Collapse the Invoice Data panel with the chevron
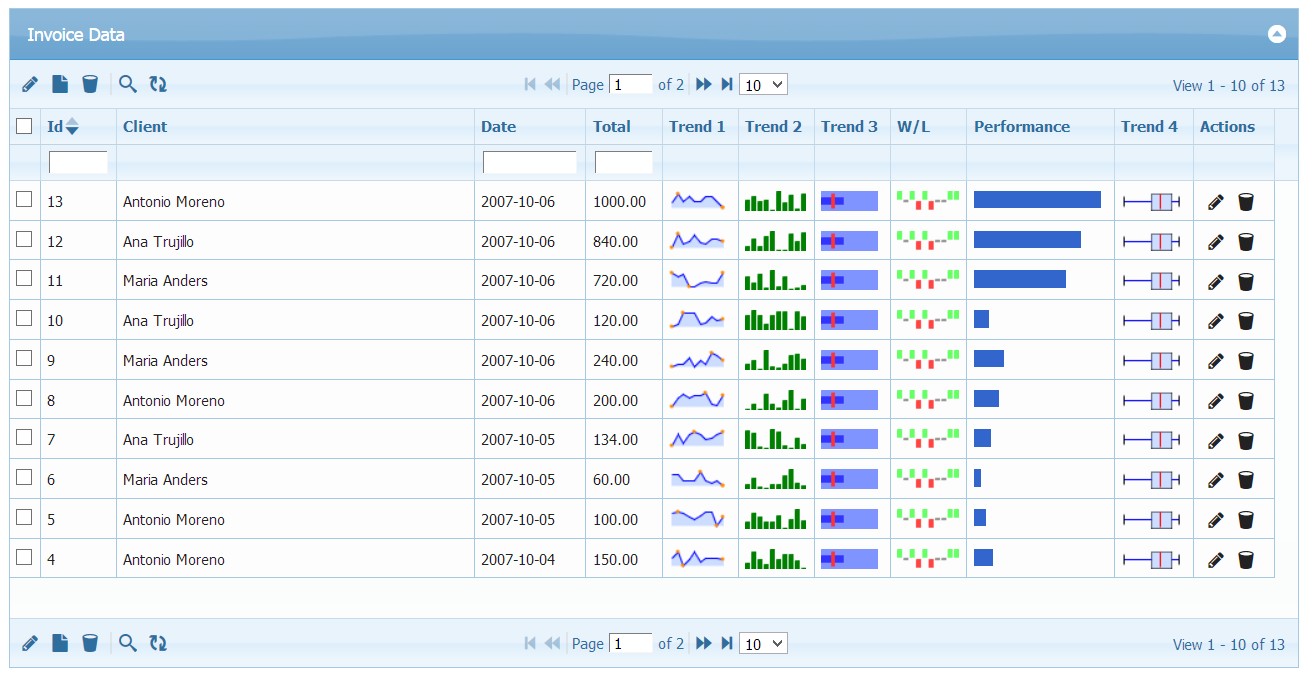1305x677 pixels. coord(1277,33)
